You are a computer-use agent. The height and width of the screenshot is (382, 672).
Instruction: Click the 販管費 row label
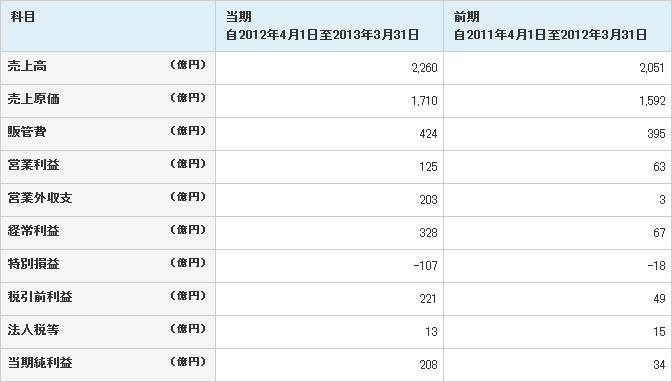(x=27, y=132)
